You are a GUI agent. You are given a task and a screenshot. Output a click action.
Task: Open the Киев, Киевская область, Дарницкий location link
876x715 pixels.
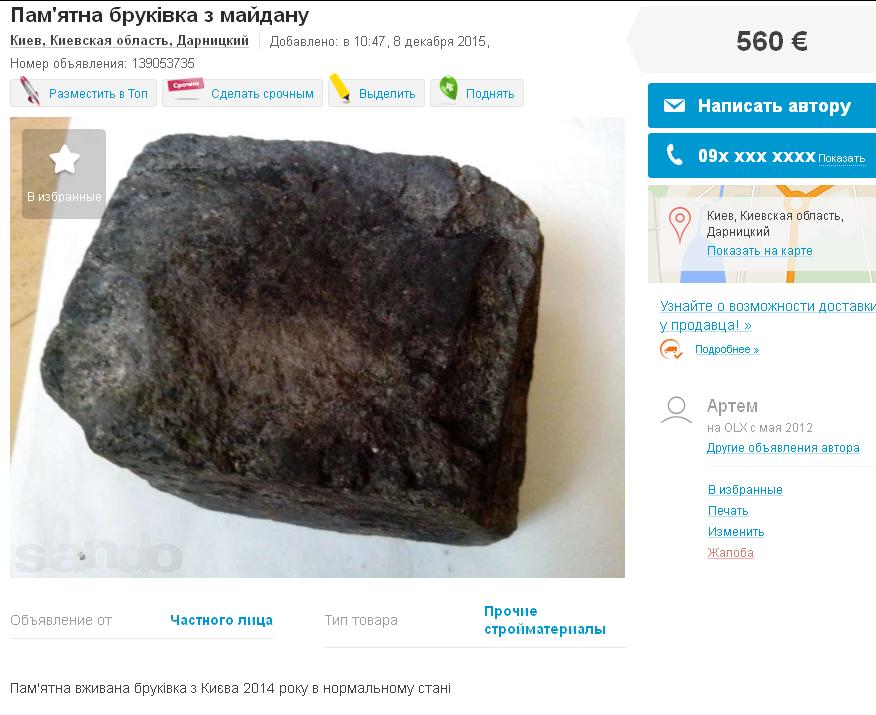(129, 41)
